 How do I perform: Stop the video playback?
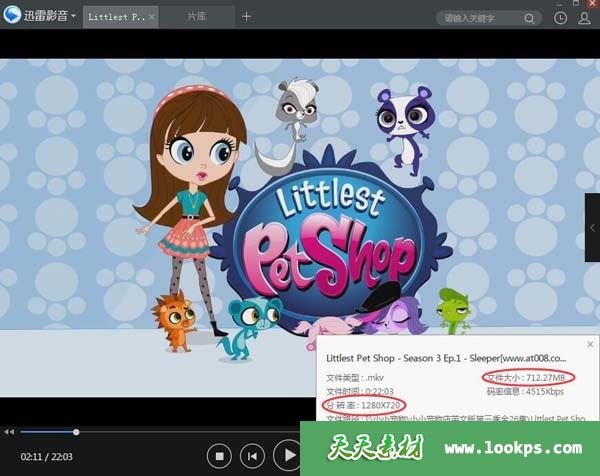point(219,456)
